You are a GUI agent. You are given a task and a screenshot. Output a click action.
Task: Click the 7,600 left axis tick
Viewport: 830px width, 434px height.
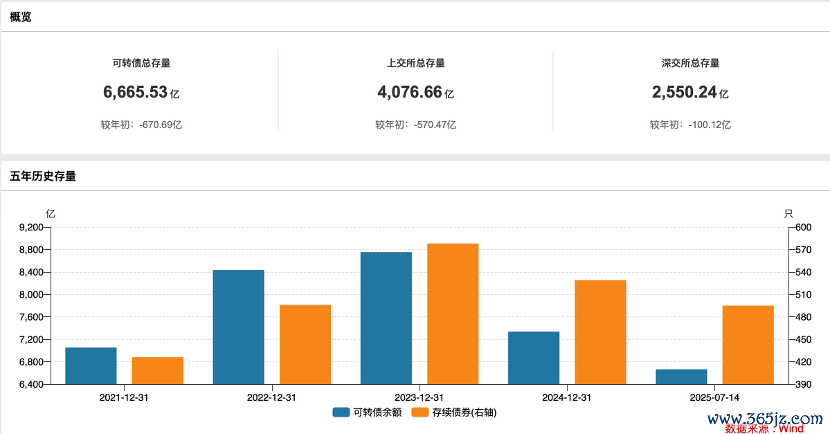(x=31, y=317)
